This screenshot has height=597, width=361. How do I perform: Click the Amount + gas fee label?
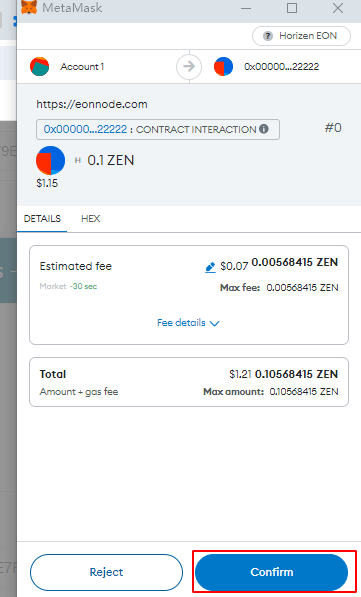(x=79, y=392)
